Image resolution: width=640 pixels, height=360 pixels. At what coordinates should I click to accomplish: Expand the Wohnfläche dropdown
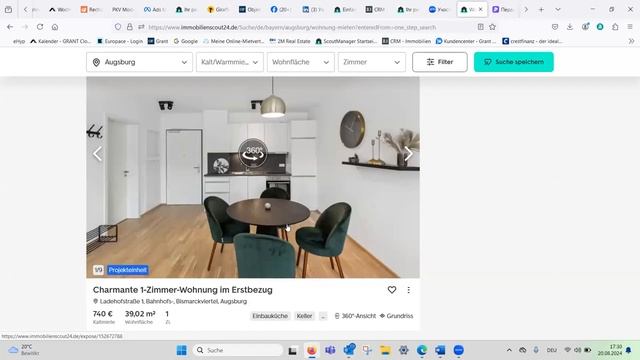pyautogui.click(x=300, y=62)
